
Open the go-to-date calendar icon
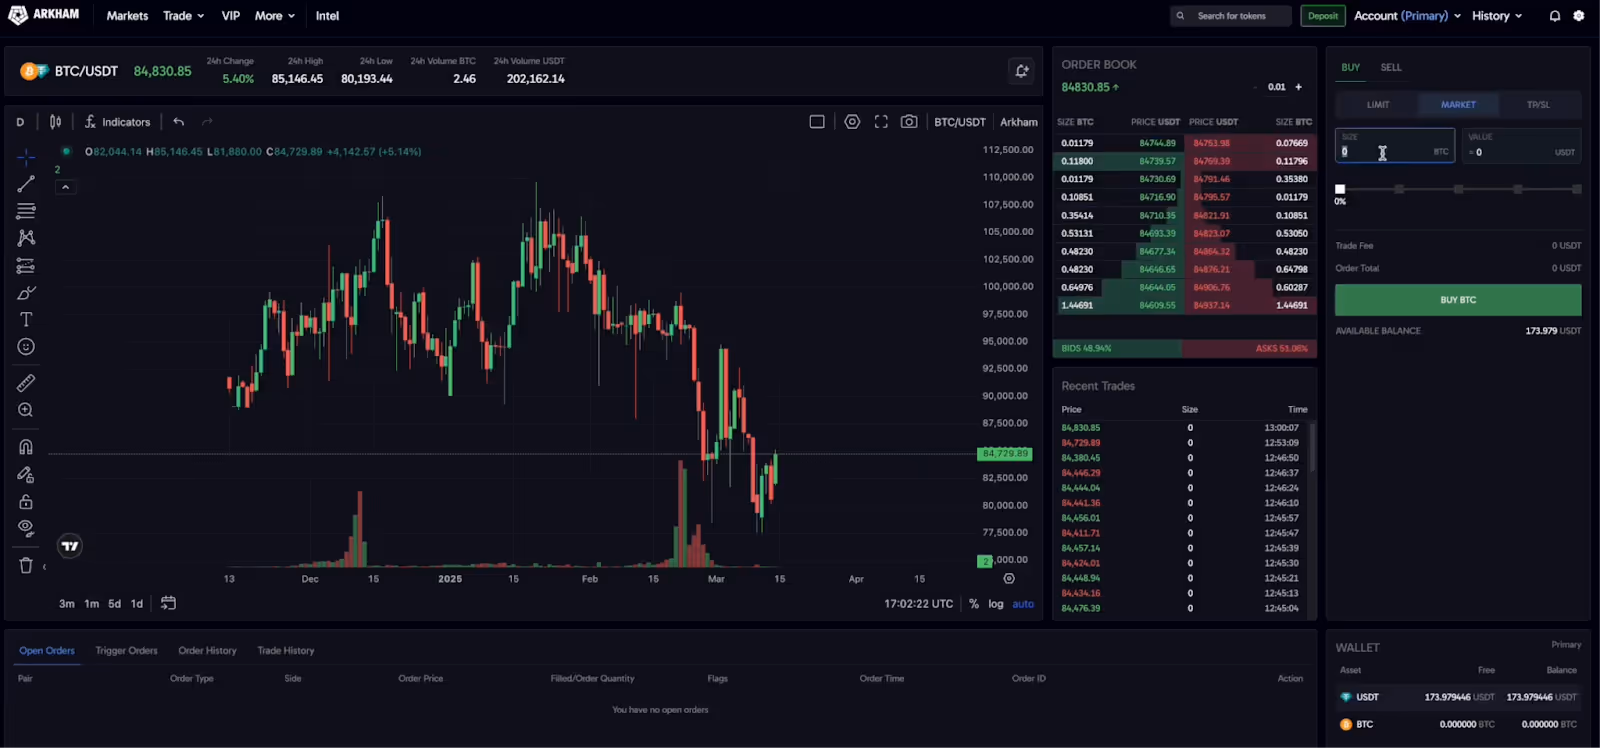pos(168,603)
